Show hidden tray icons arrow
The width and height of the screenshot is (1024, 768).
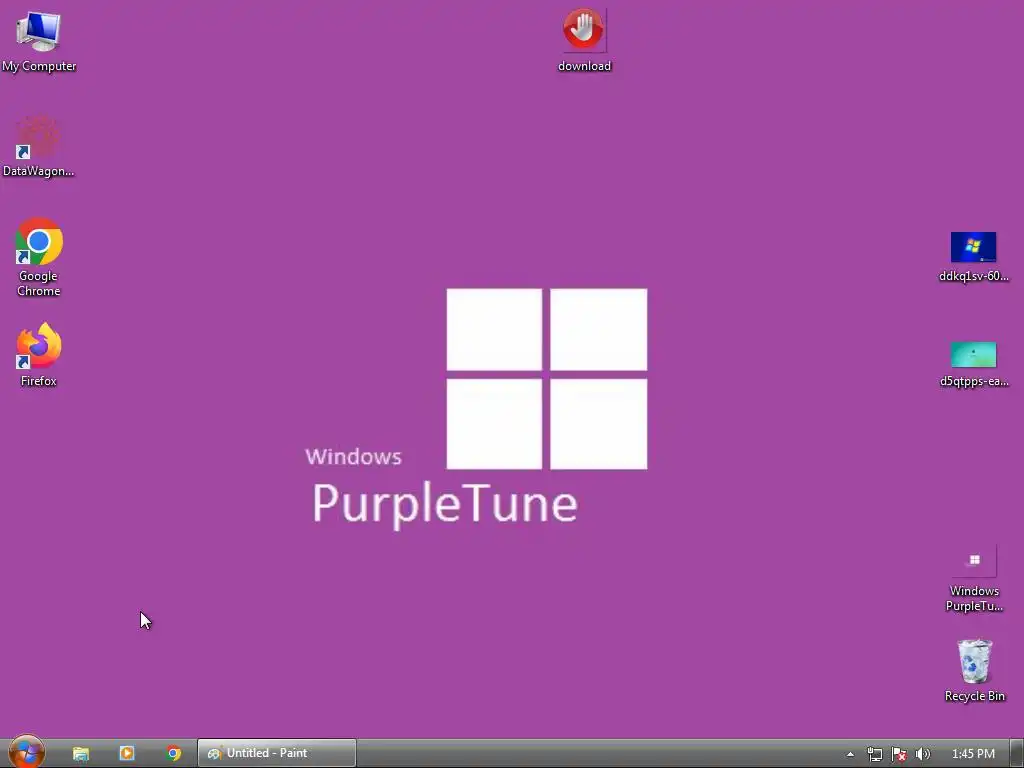[x=850, y=754]
